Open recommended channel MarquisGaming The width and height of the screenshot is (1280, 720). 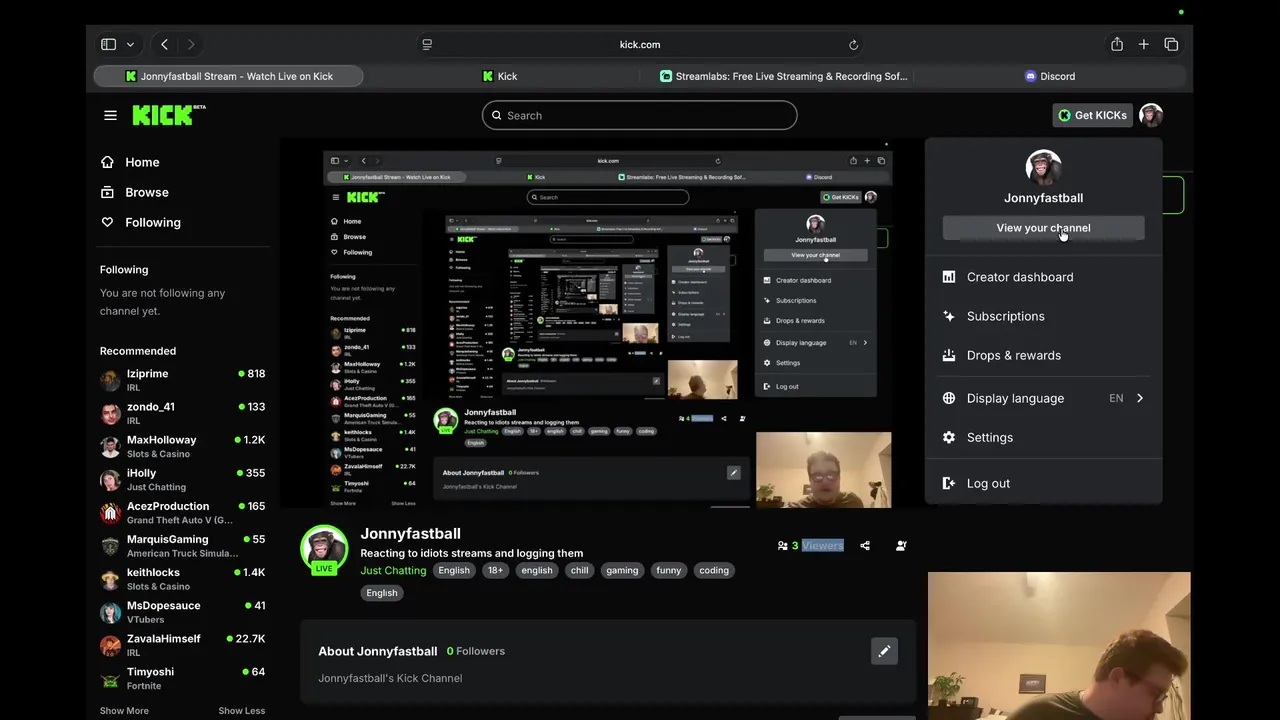[182, 545]
